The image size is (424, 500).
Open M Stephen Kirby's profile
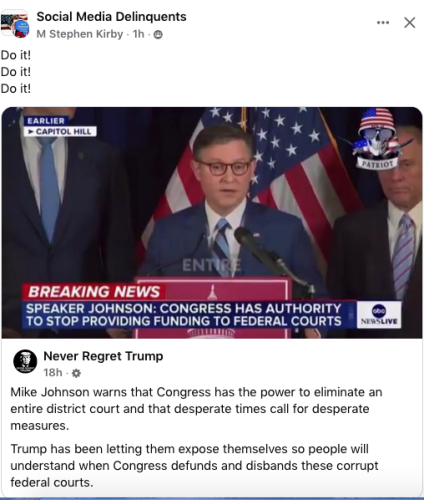coord(80,34)
